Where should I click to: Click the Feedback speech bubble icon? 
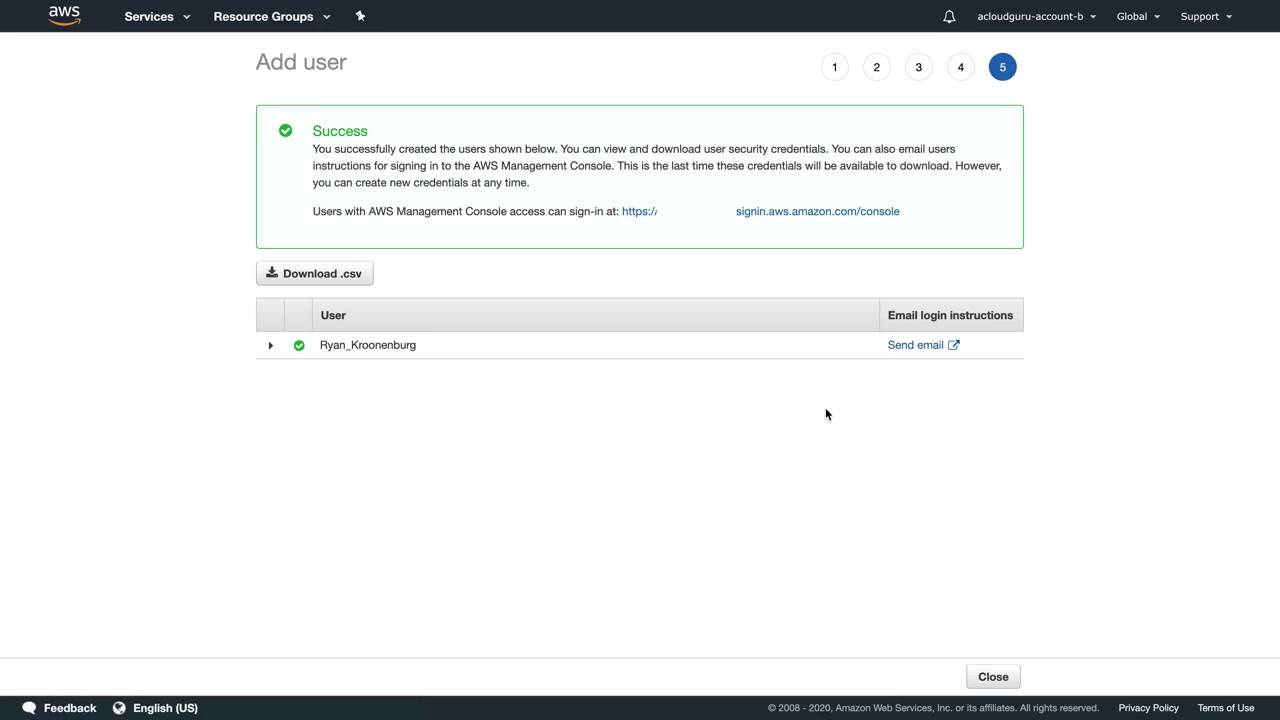pos(29,708)
